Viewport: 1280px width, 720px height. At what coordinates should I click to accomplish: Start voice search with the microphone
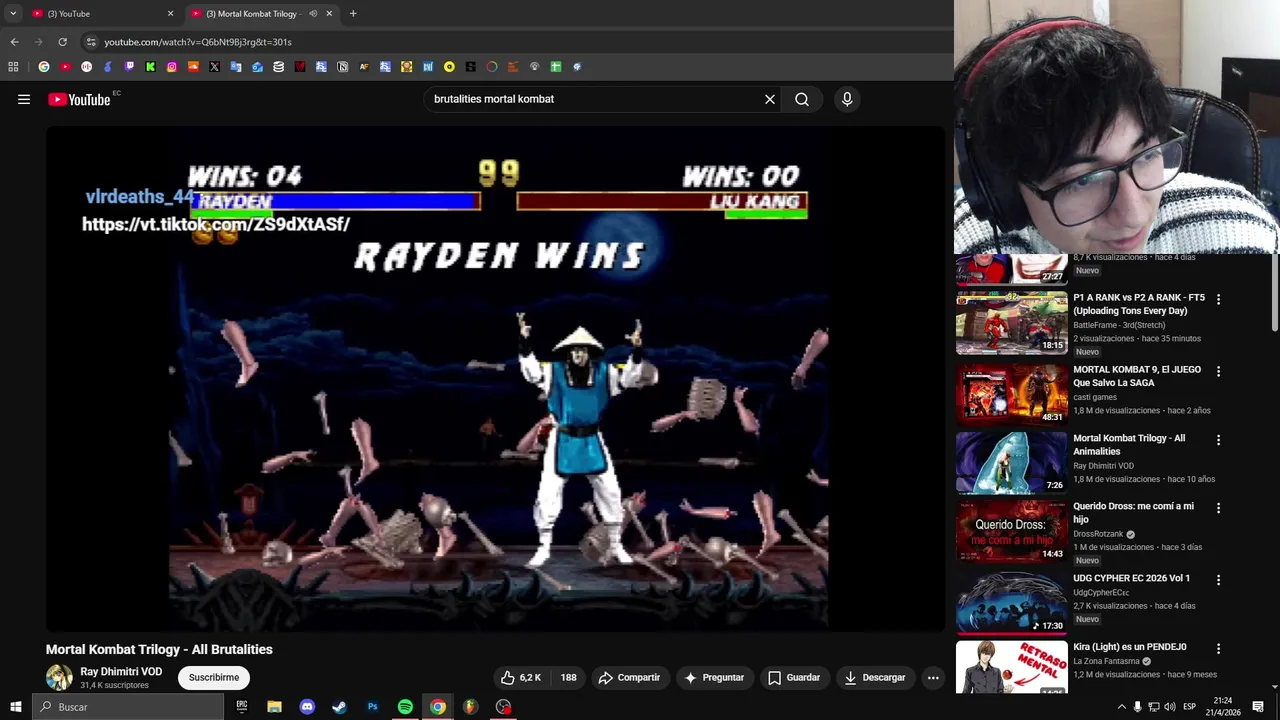point(847,99)
